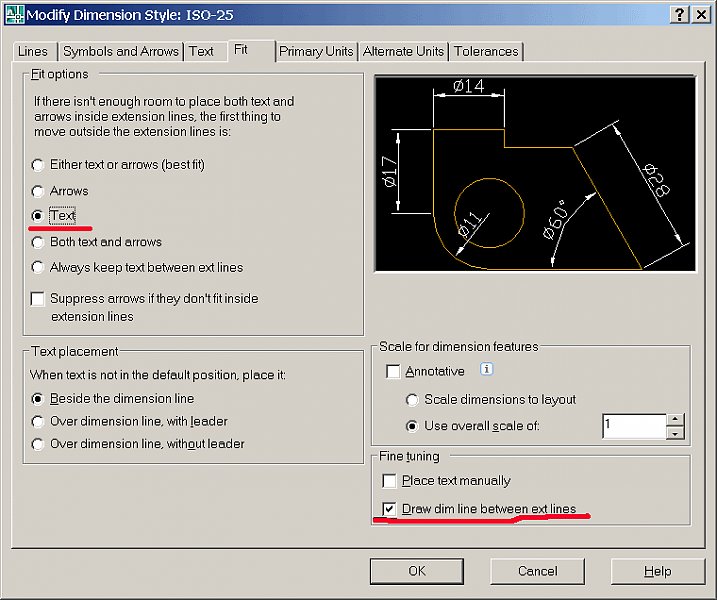The height and width of the screenshot is (600, 717).
Task: Close the Modify Dimension Style dialog
Action: tap(701, 15)
